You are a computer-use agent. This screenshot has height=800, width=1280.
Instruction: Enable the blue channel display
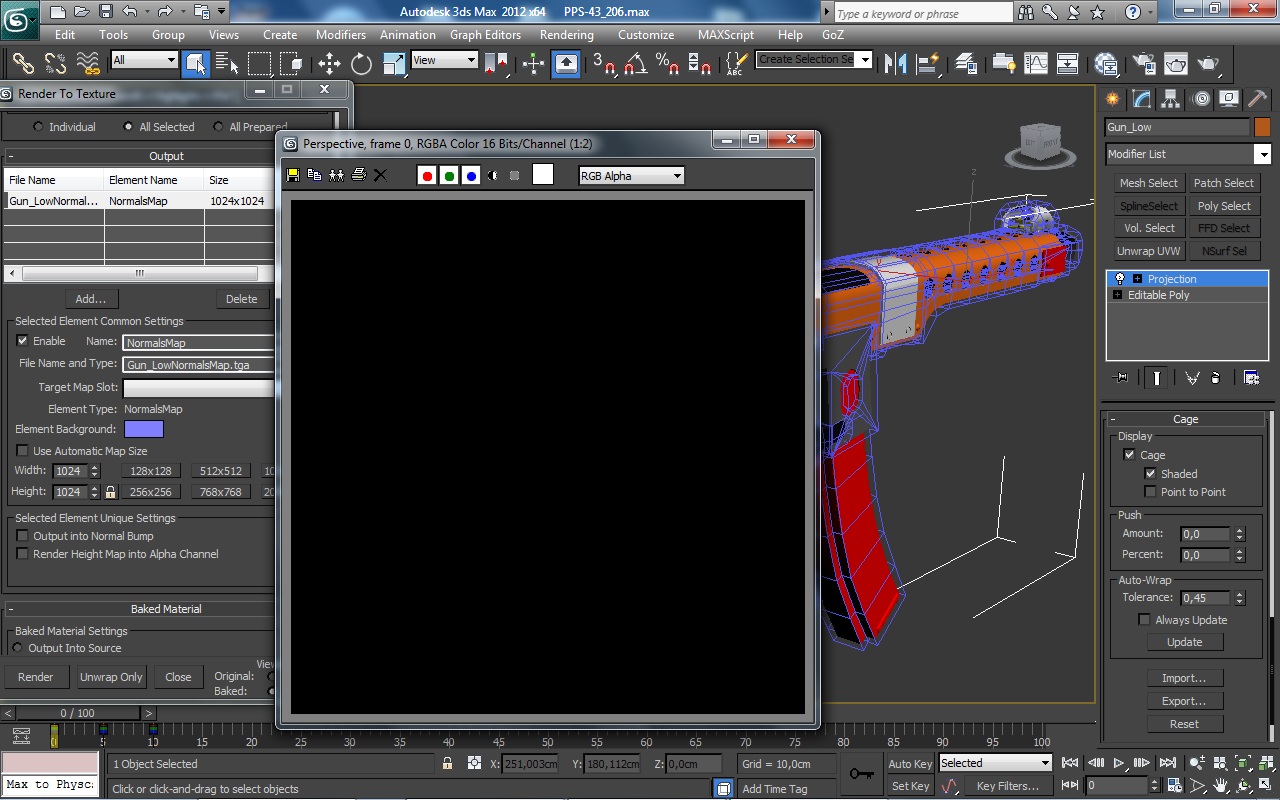471,176
